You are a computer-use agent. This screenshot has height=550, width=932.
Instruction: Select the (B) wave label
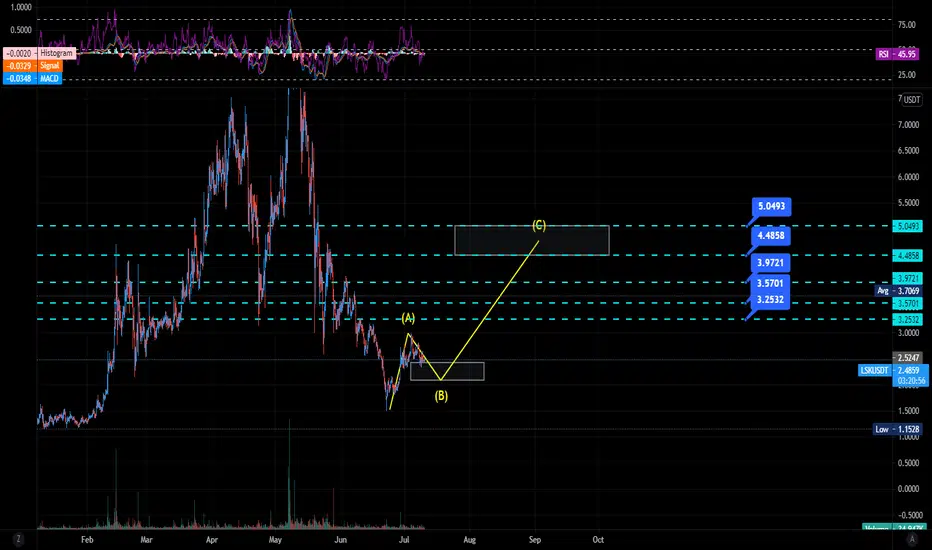point(441,395)
